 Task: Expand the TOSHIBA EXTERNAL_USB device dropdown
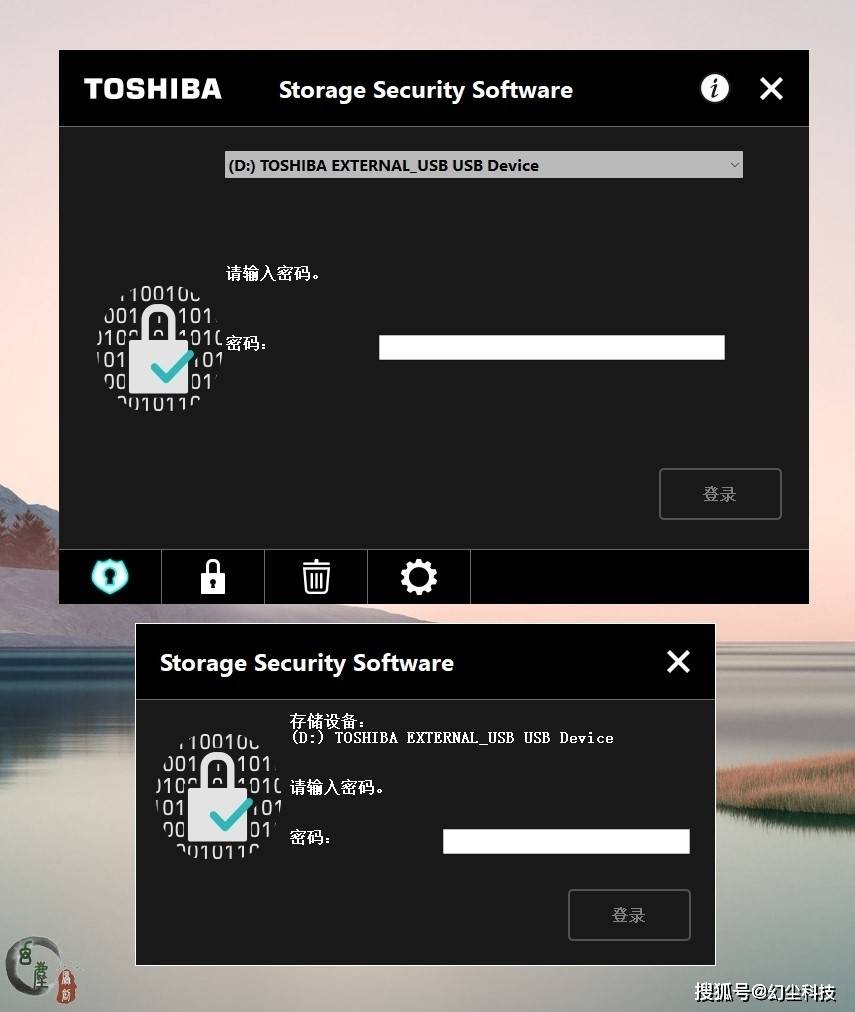pos(483,165)
